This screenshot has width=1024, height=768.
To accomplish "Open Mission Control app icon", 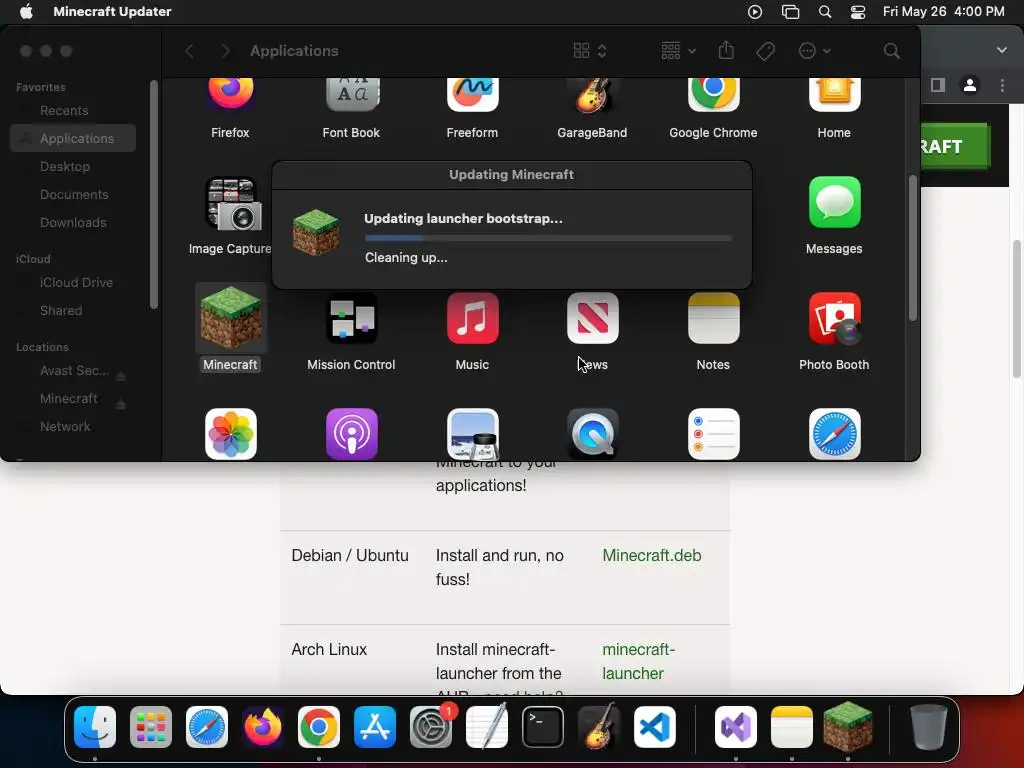I will pos(351,318).
